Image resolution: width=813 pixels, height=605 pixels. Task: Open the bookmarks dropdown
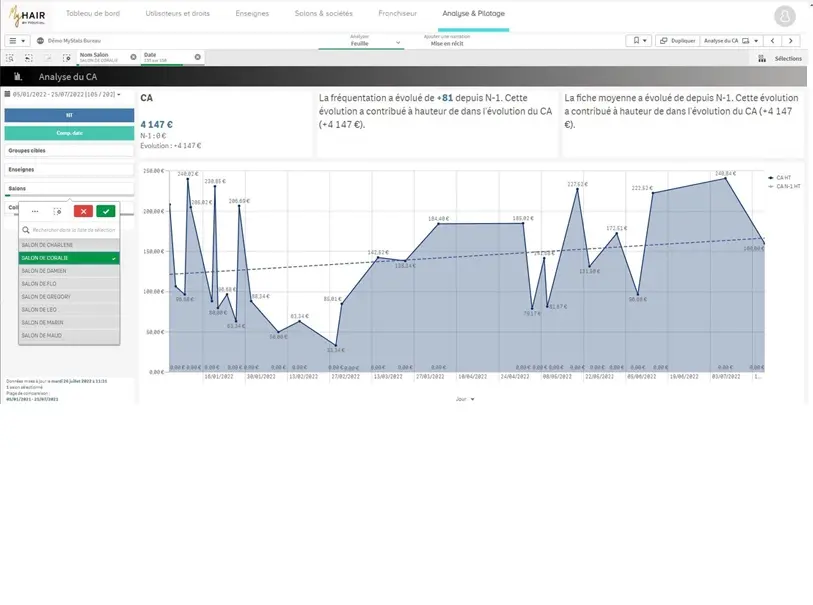639,41
